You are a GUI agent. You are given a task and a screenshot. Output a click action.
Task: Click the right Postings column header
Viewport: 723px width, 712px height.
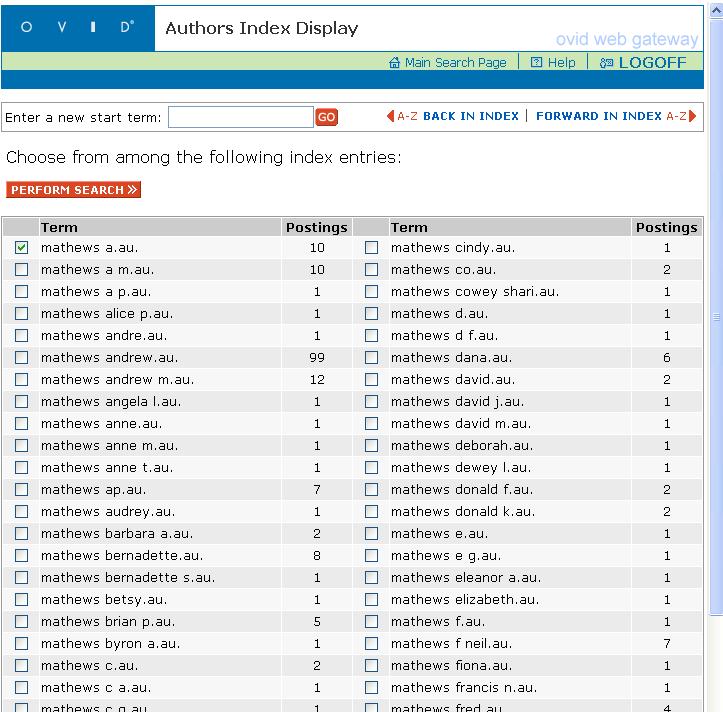pos(667,227)
